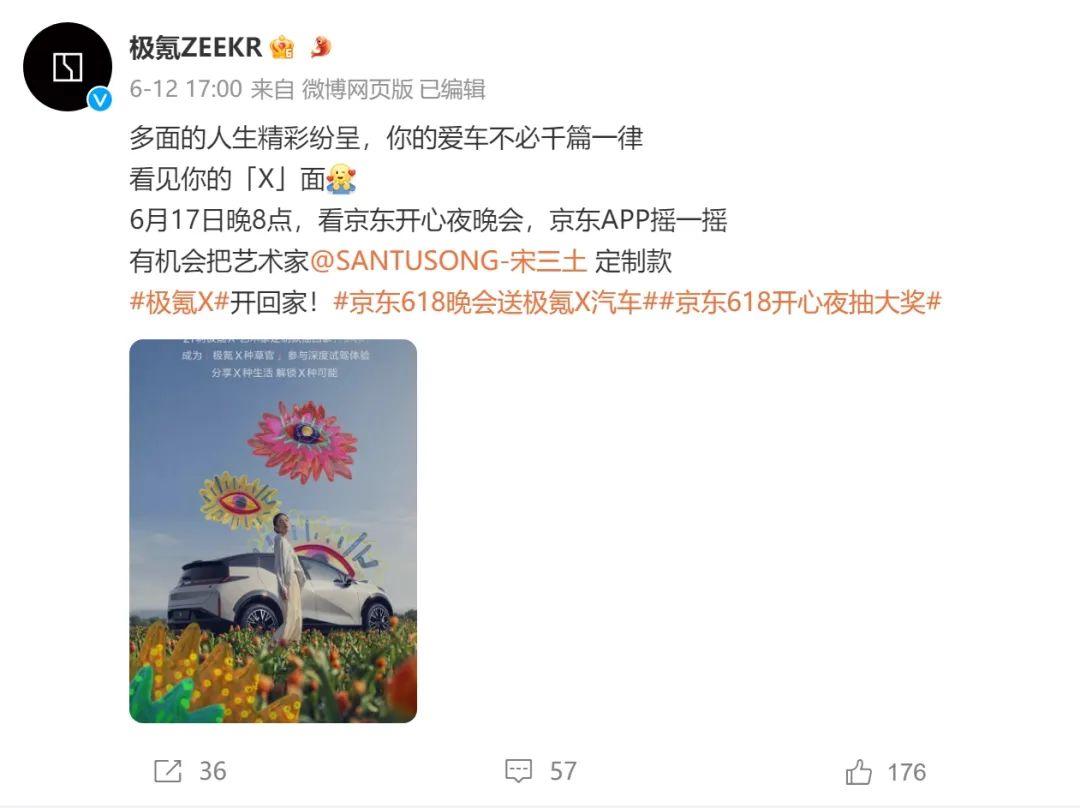
Task: Open @SANTUSONG-宋三土 mention link
Action: [x=448, y=261]
